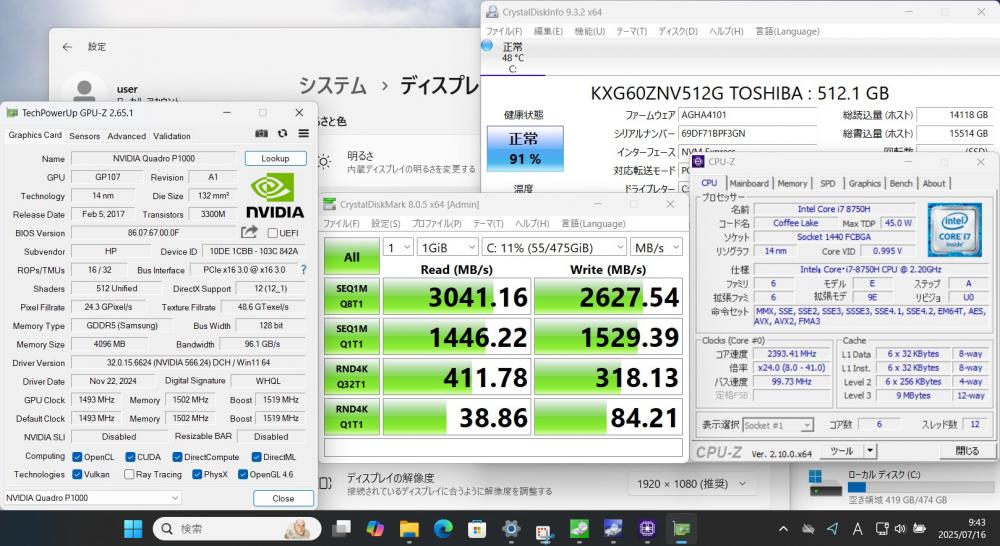
Task: Open File Explorer from the taskbar
Action: (x=409, y=529)
